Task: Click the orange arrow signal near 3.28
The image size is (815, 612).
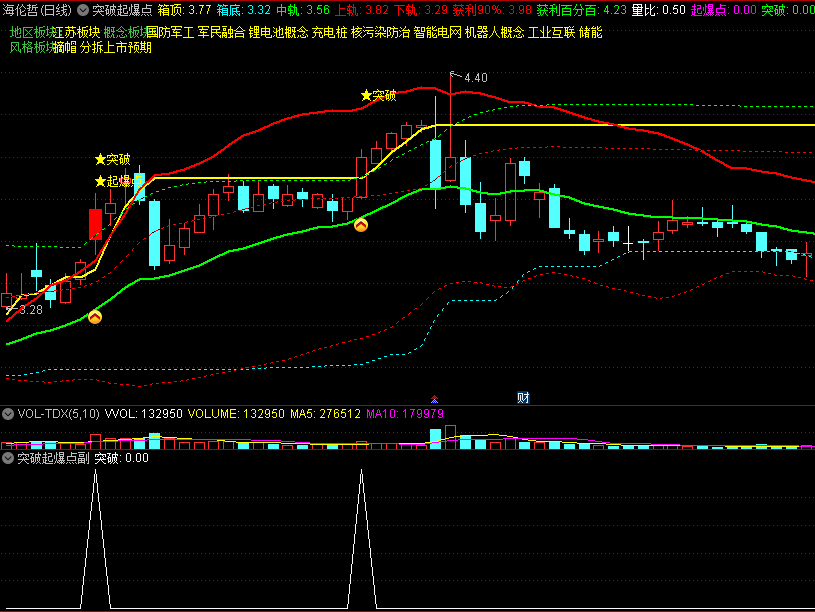Action: 95,317
